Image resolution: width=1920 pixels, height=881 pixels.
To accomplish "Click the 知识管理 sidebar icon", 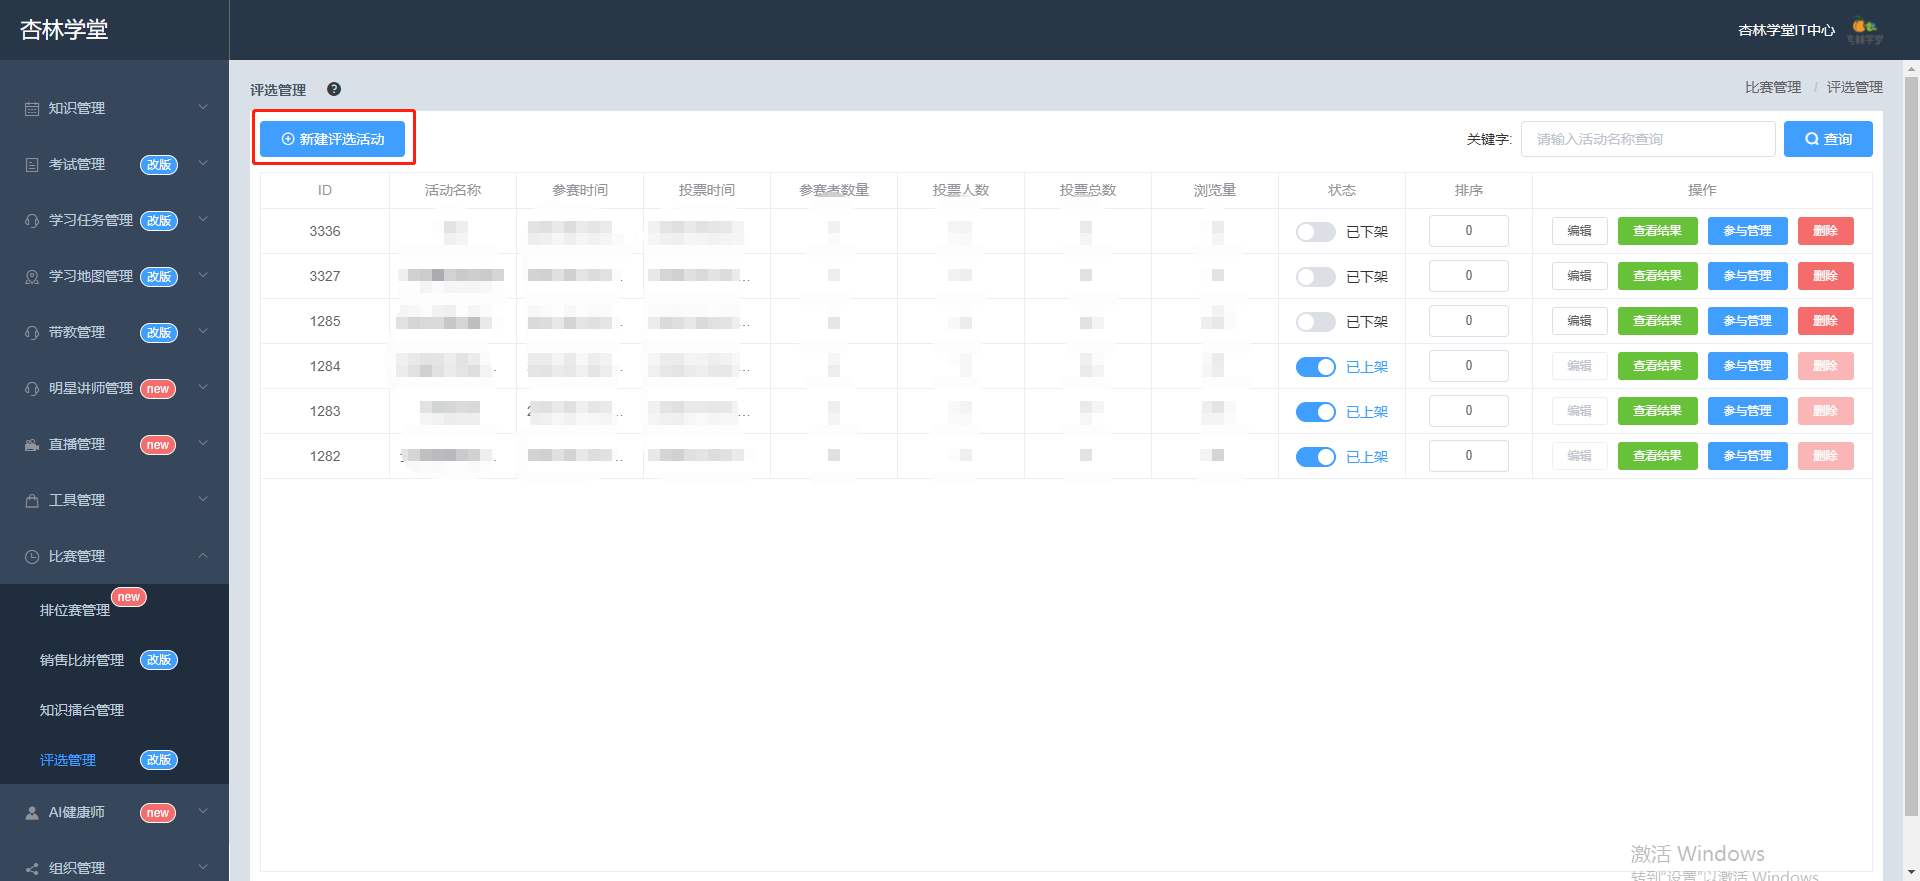I will point(32,108).
